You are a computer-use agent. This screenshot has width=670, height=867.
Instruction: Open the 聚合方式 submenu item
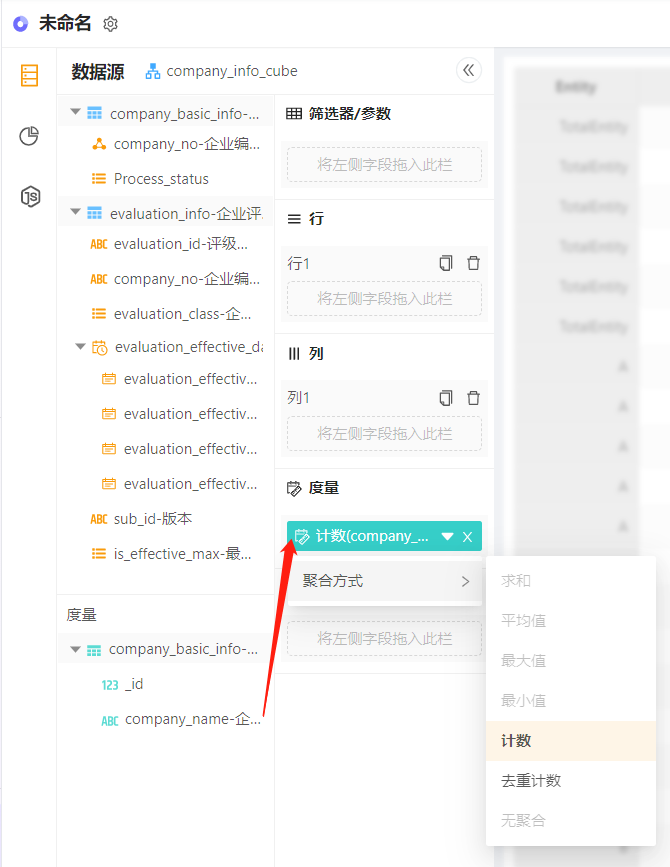coord(385,581)
